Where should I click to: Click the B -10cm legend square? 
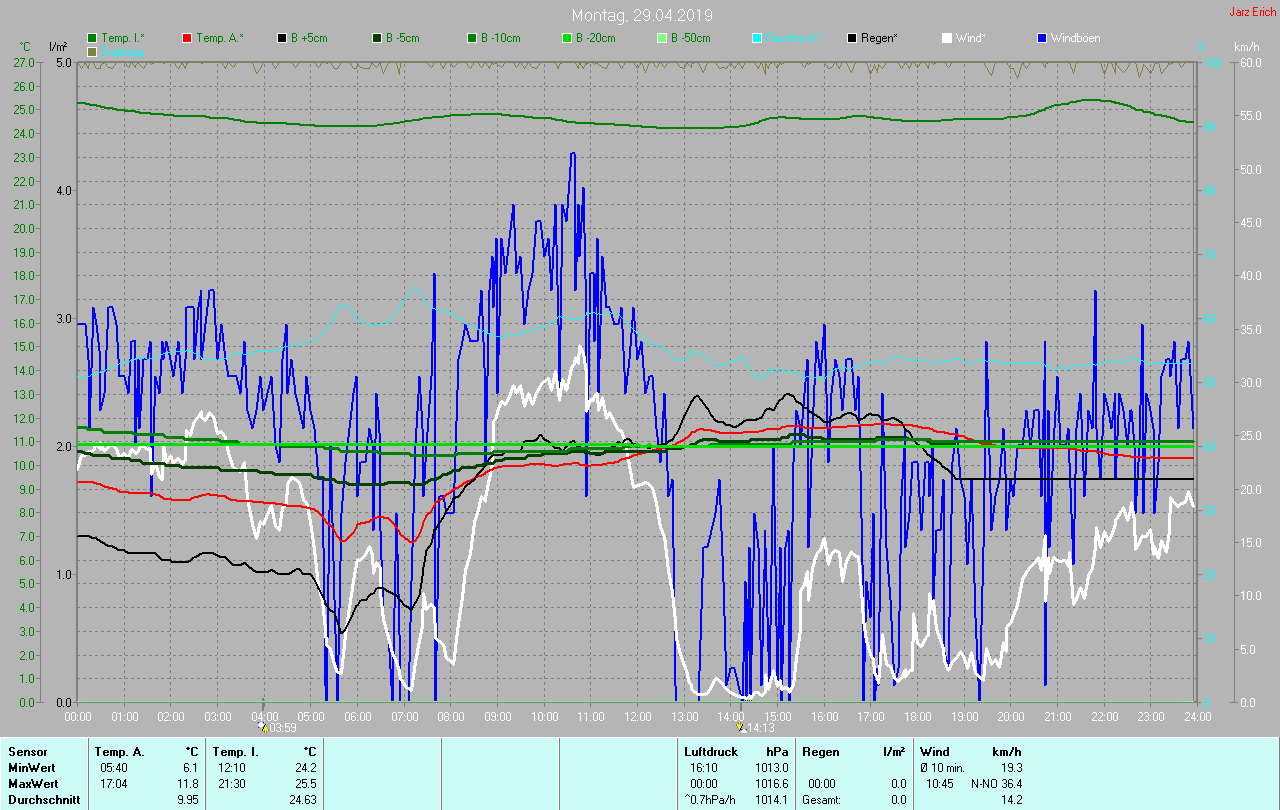471,38
